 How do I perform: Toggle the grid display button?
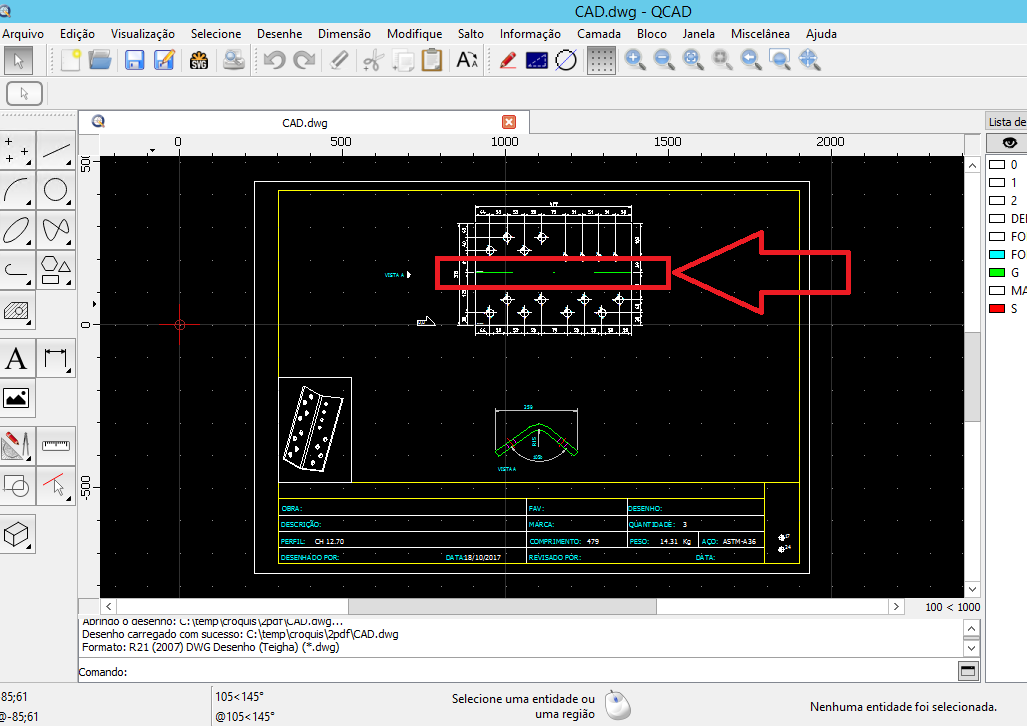click(x=600, y=60)
